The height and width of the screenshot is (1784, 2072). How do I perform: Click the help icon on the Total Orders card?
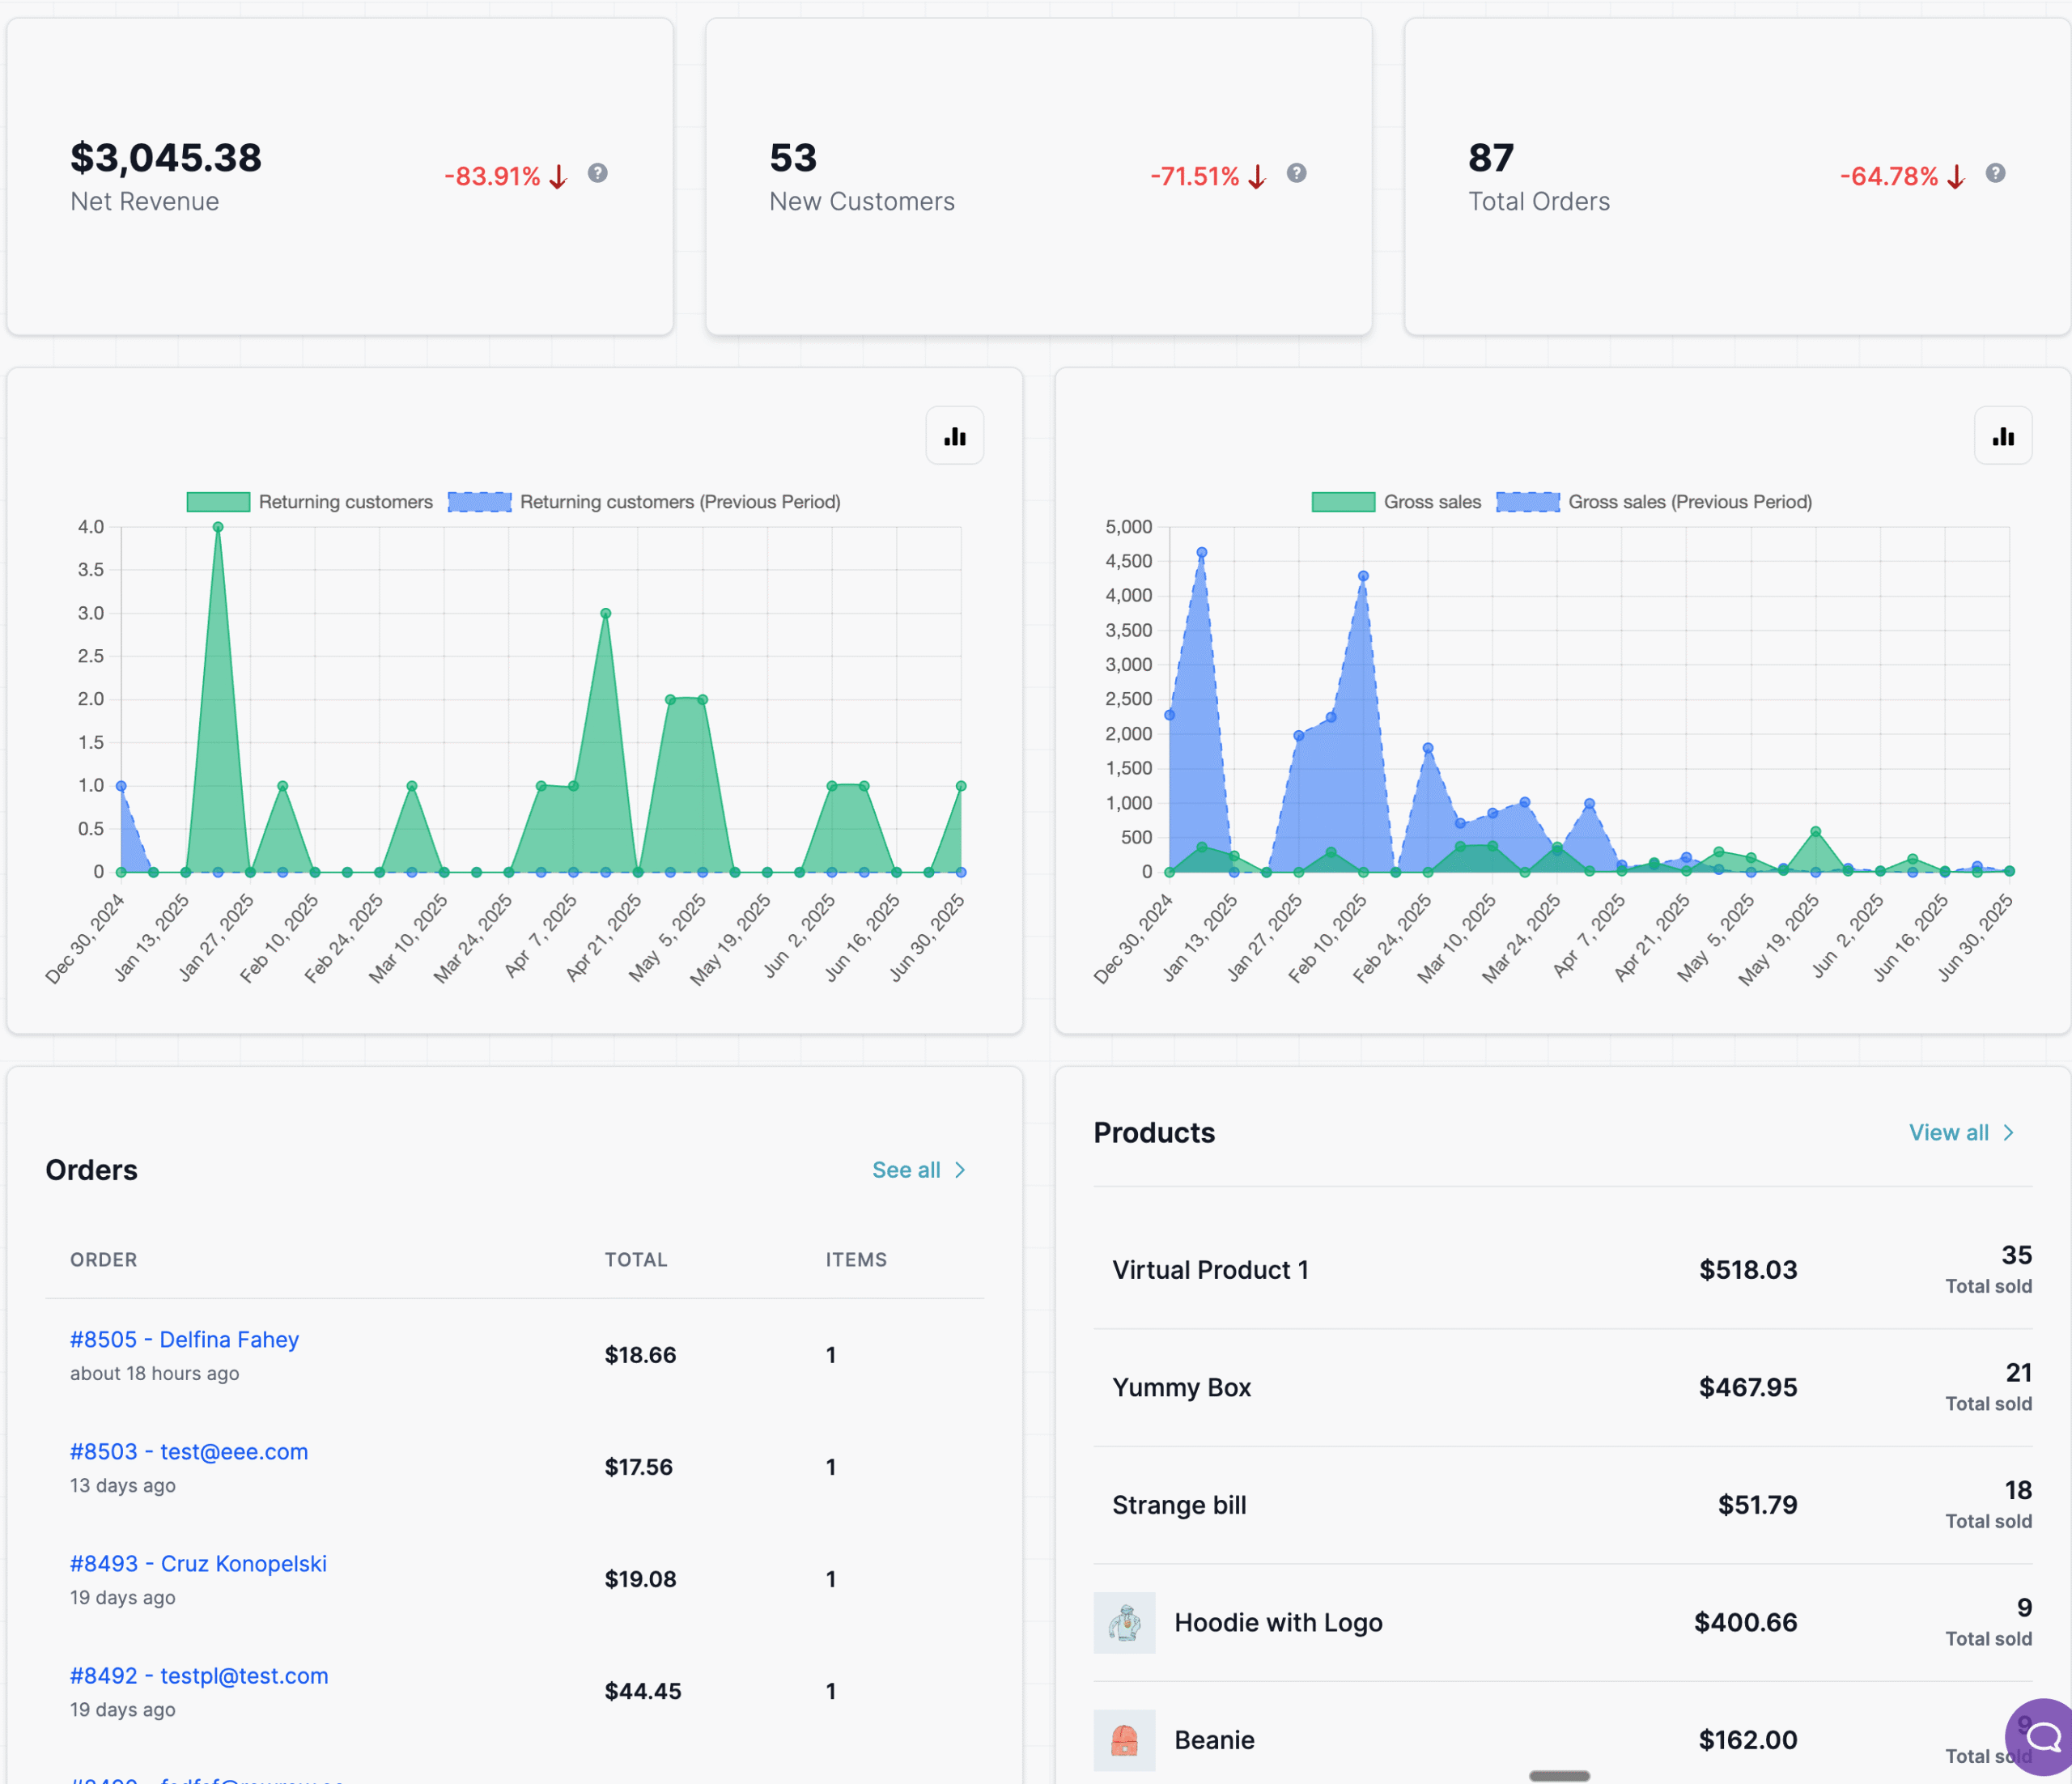[1996, 173]
